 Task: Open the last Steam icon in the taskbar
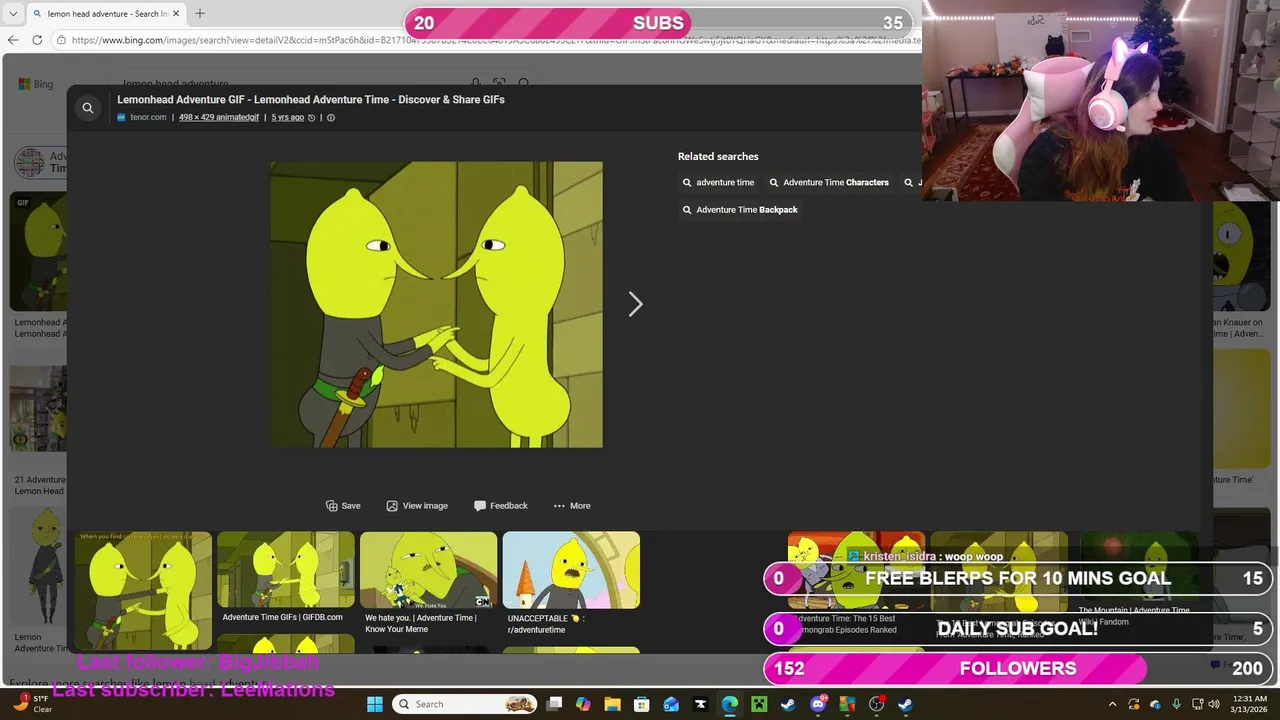(x=906, y=704)
